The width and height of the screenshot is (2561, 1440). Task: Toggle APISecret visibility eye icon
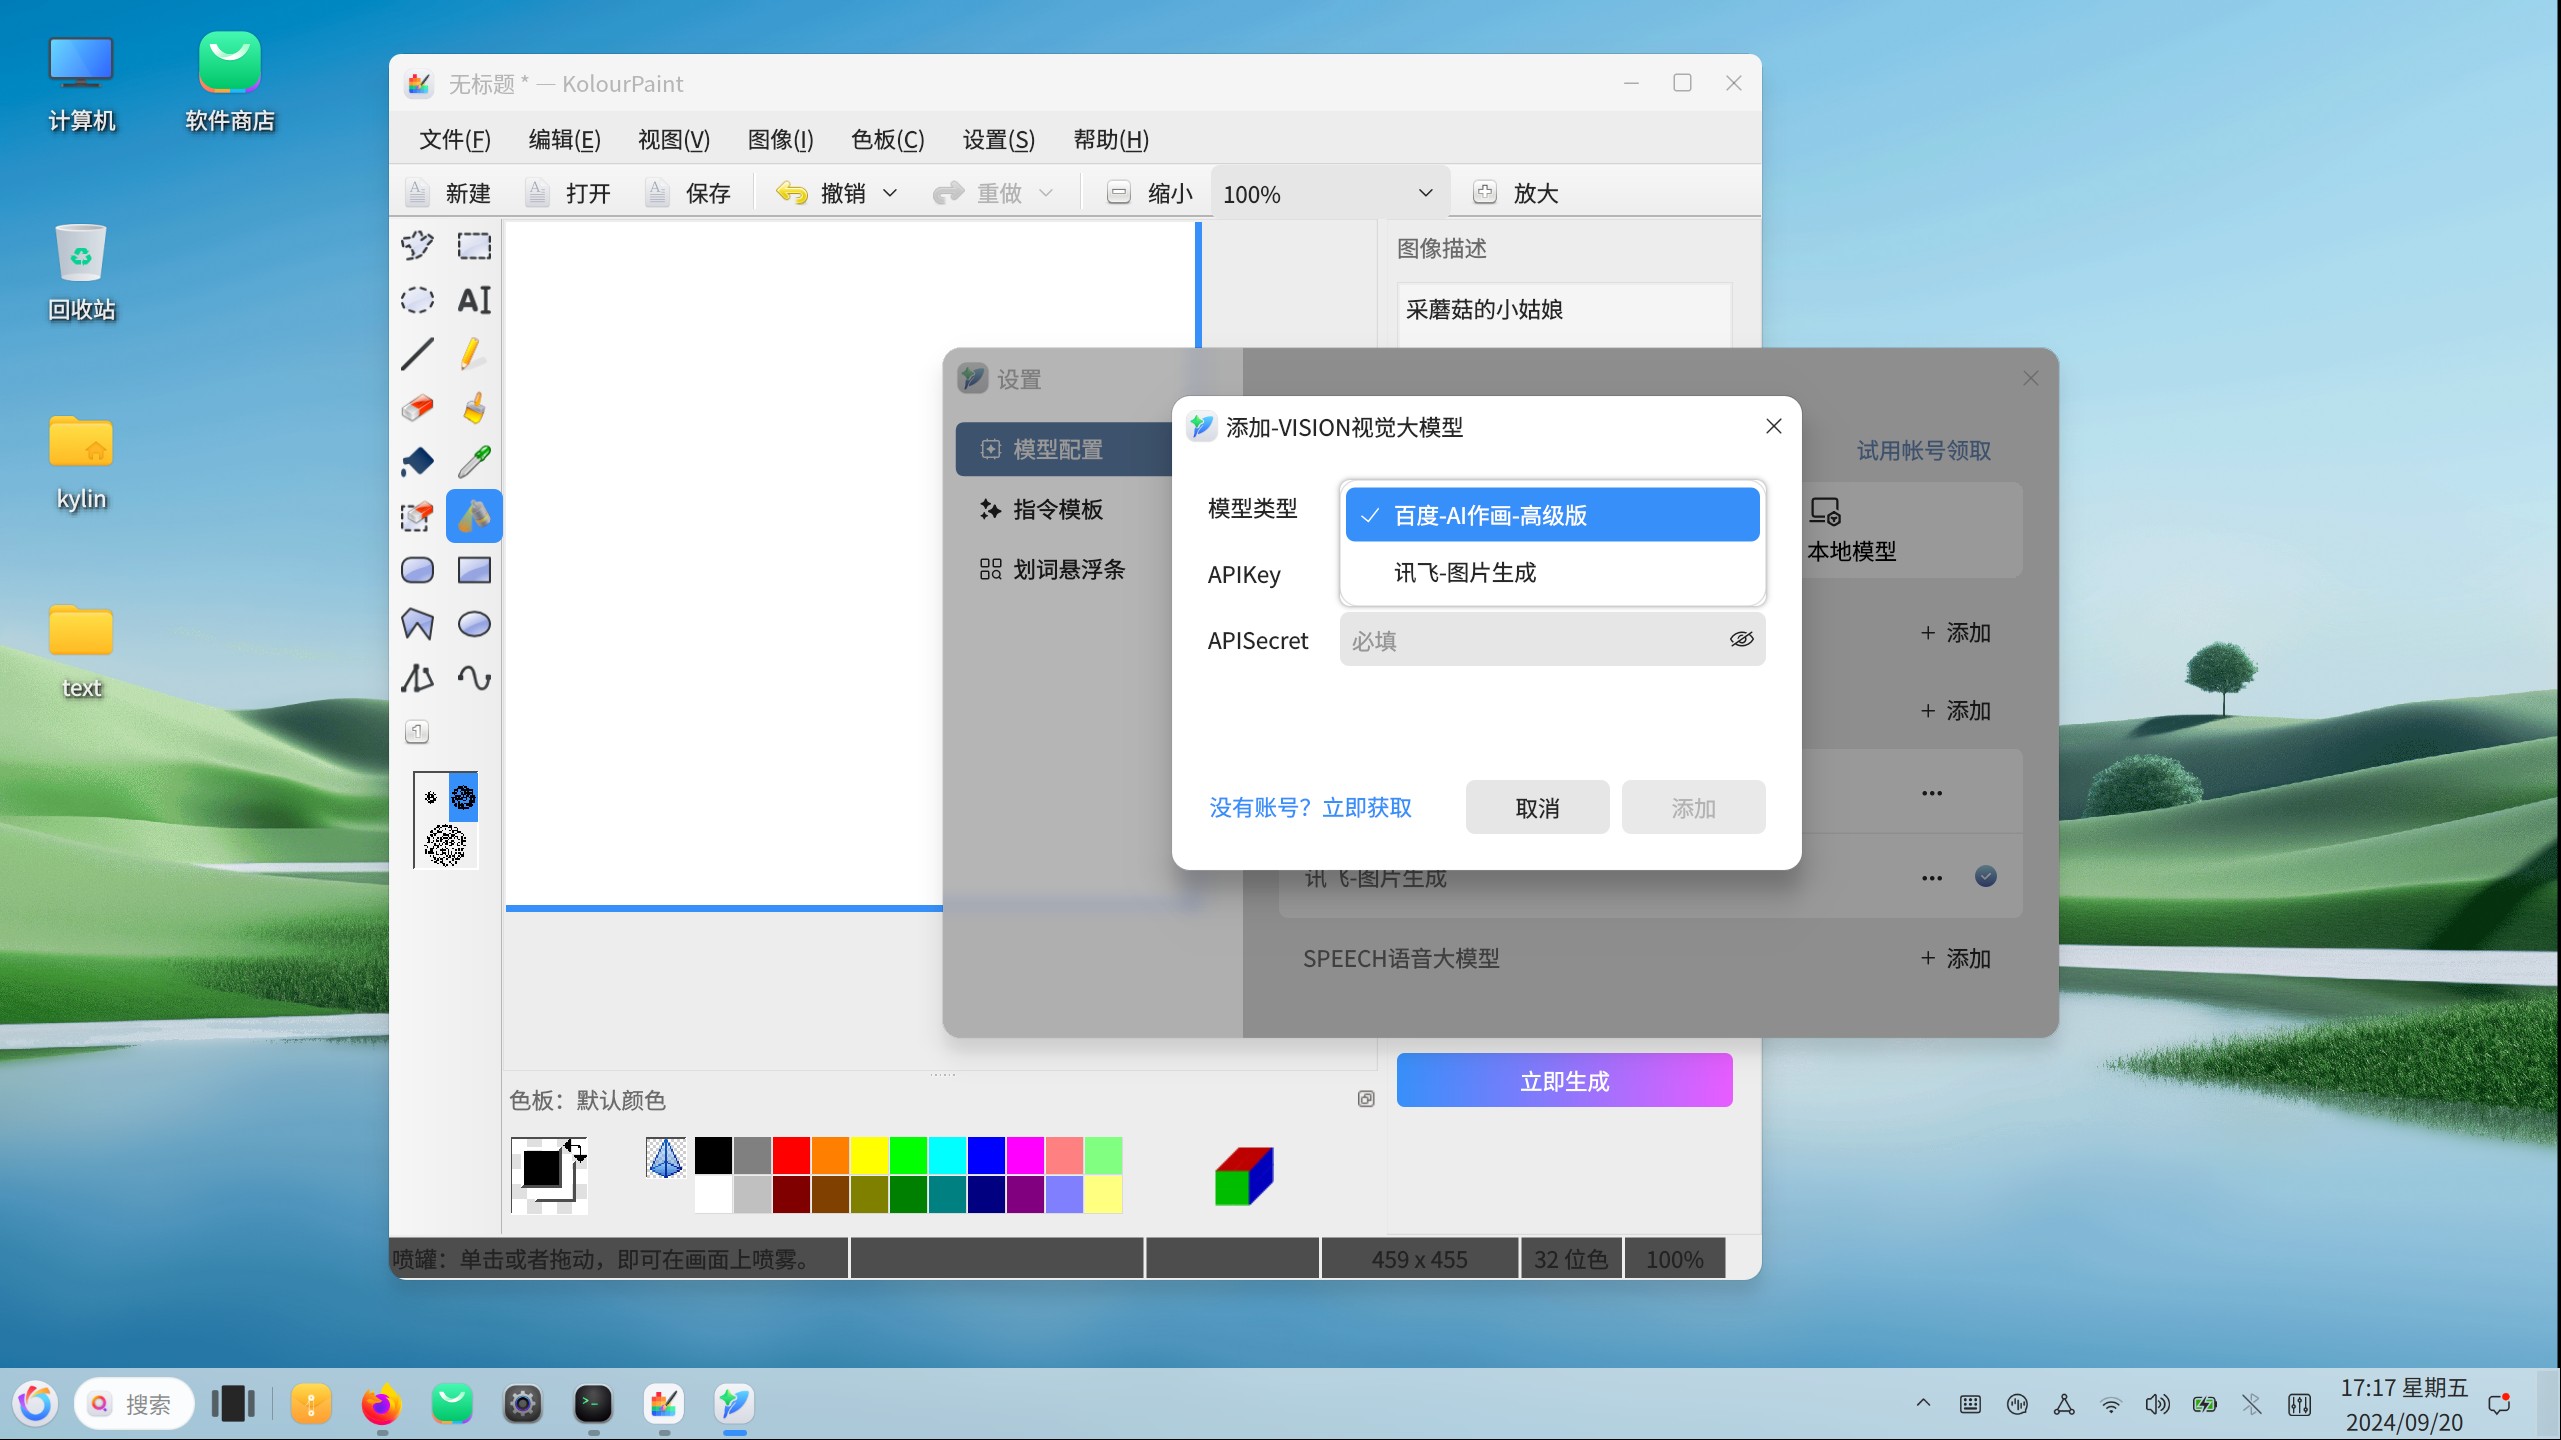1741,639
